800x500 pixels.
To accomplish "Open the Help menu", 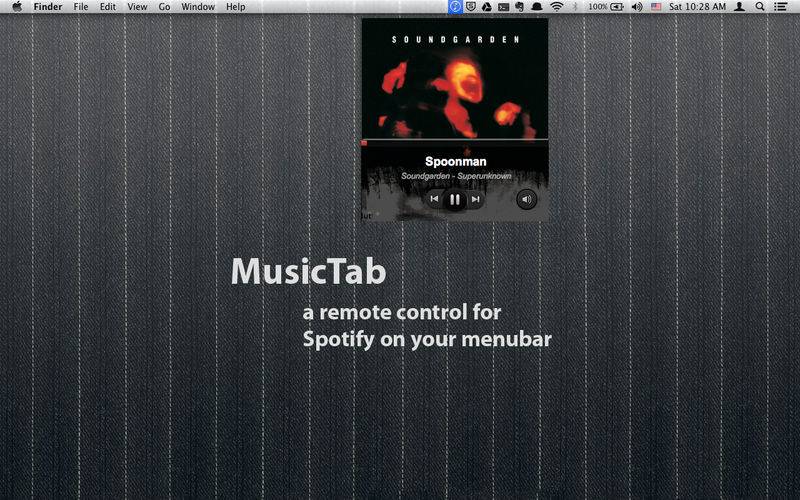I will 236,7.
